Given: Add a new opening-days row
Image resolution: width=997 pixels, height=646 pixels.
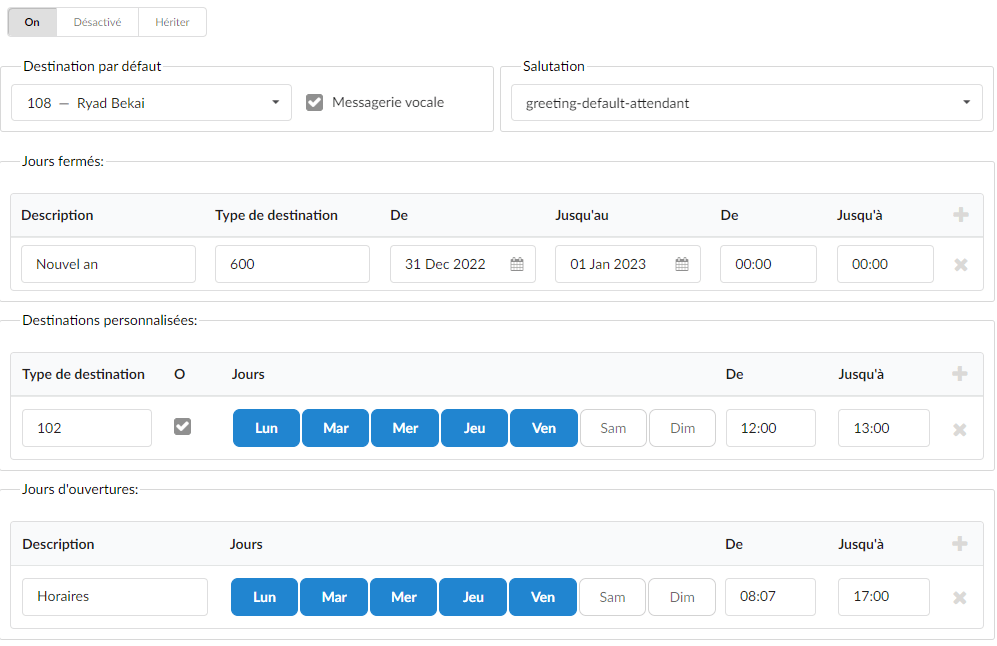Looking at the screenshot, I should coord(959,544).
